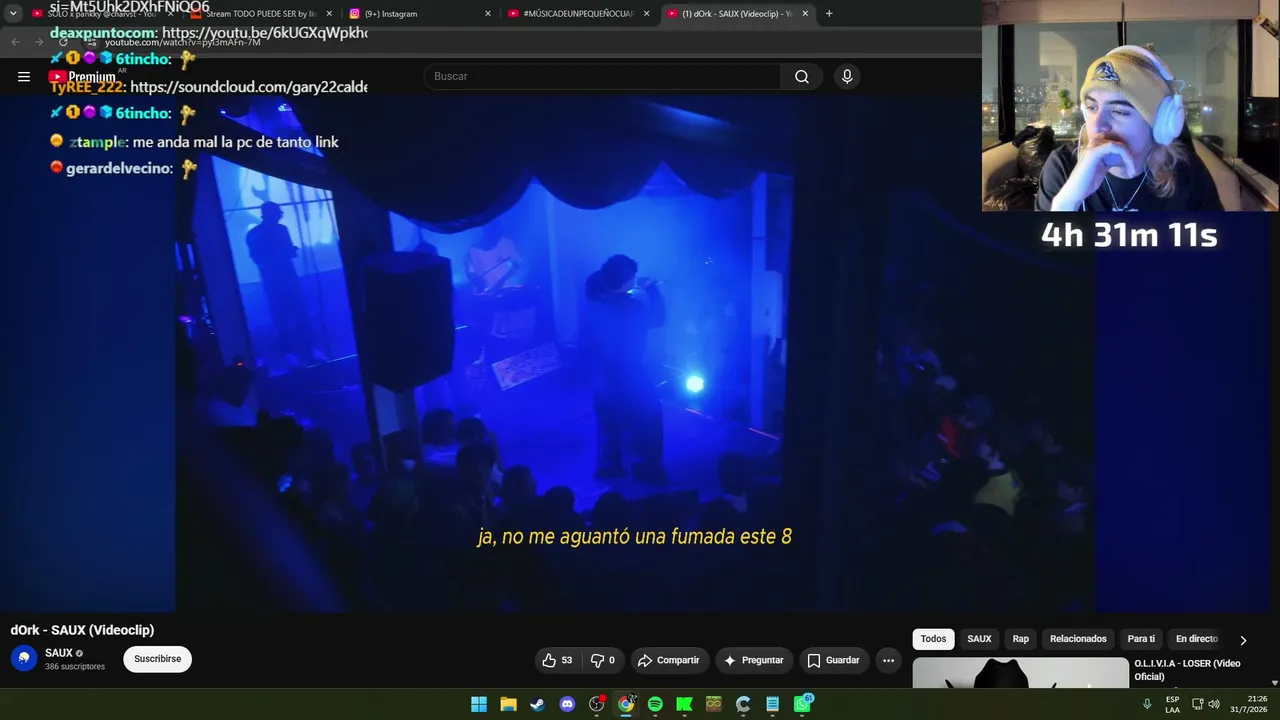
Task: Open a new browser tab
Action: click(829, 14)
